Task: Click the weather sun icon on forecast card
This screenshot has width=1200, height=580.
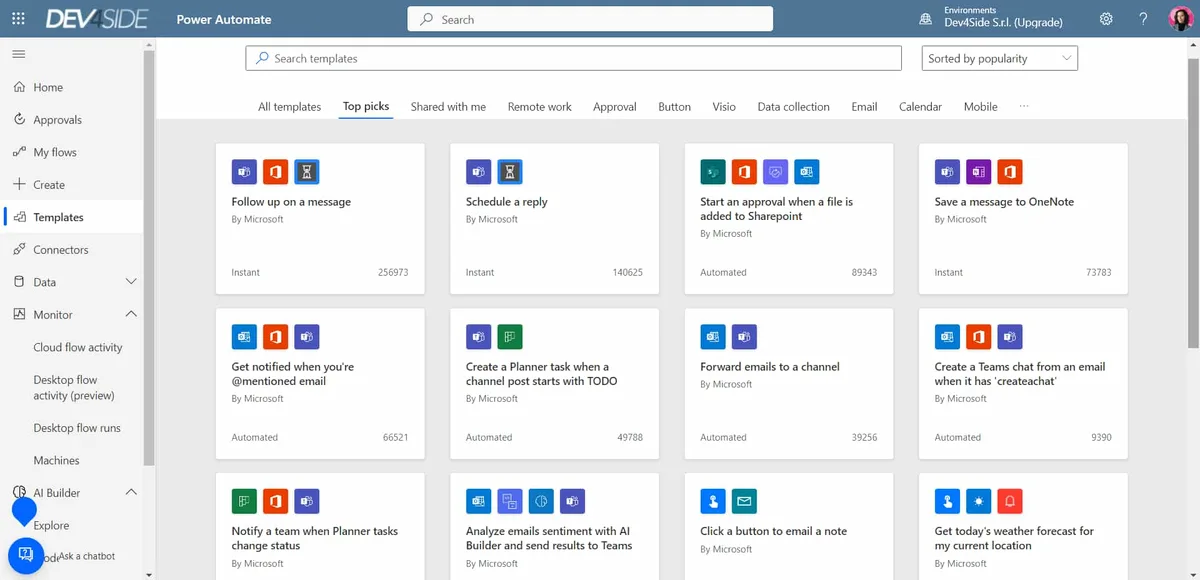Action: point(979,502)
